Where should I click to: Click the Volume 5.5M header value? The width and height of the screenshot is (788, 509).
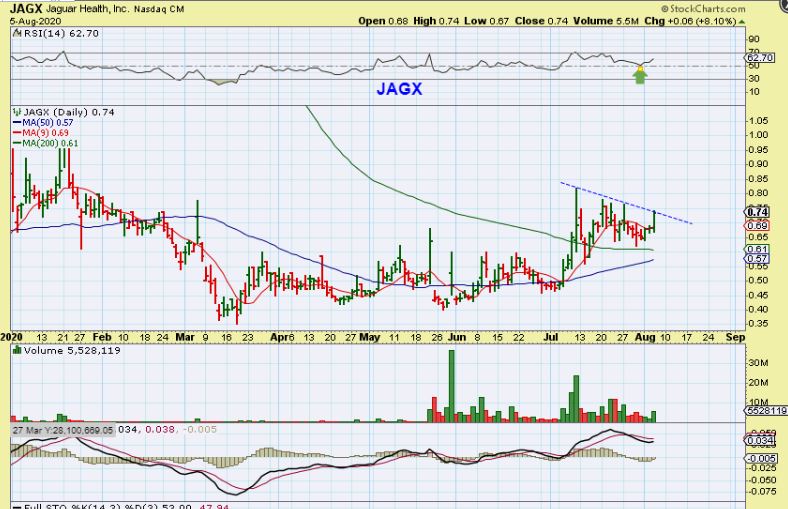point(606,21)
